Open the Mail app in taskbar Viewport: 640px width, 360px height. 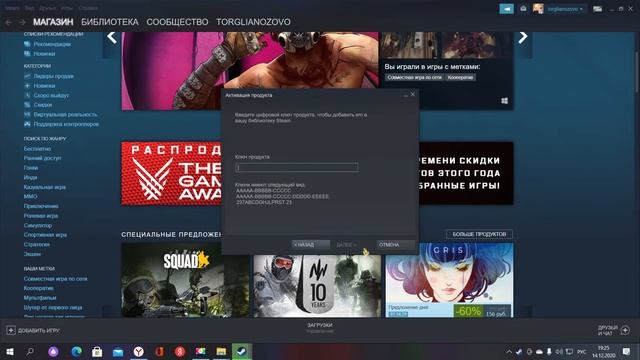[118, 351]
